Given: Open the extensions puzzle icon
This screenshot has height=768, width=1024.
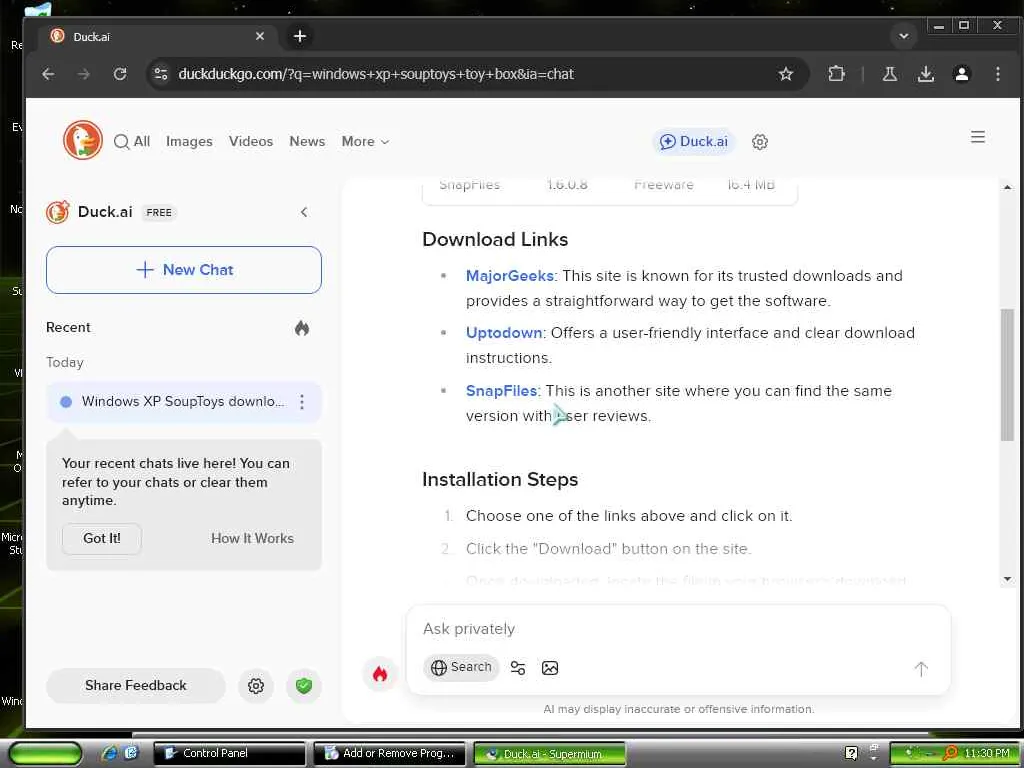Looking at the screenshot, I should (837, 74).
